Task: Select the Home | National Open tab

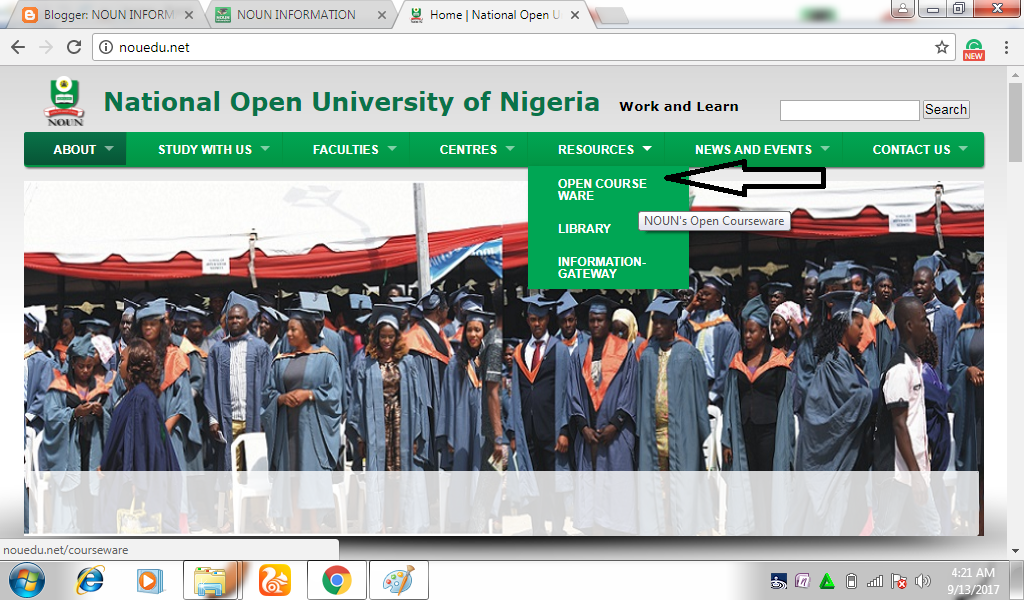Action: [494, 15]
